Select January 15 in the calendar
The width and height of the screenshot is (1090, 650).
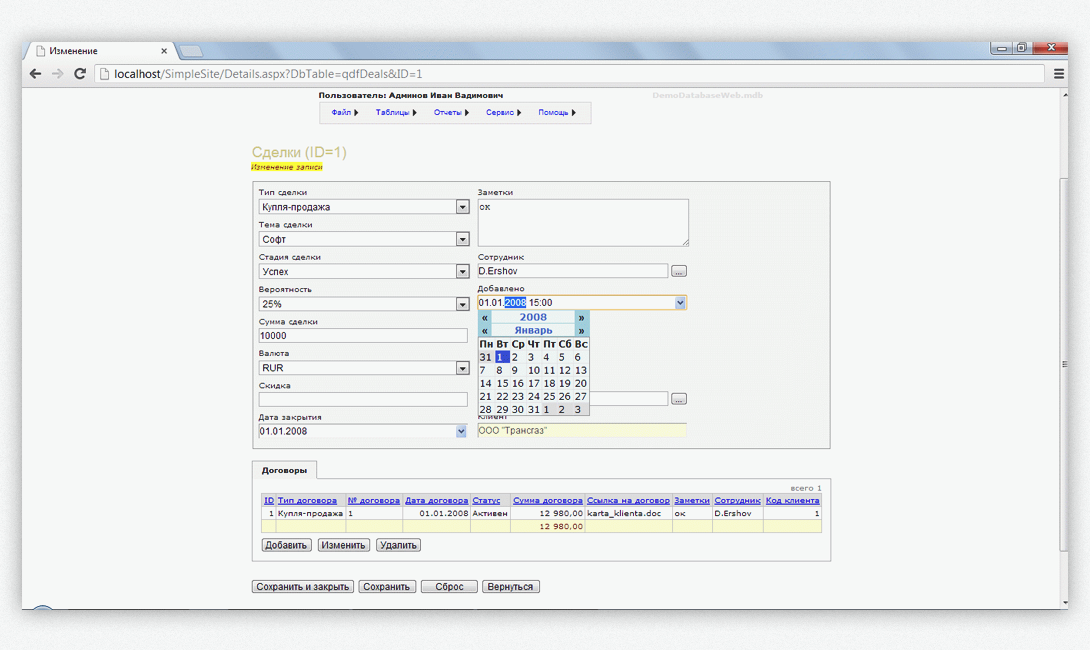tap(502, 384)
